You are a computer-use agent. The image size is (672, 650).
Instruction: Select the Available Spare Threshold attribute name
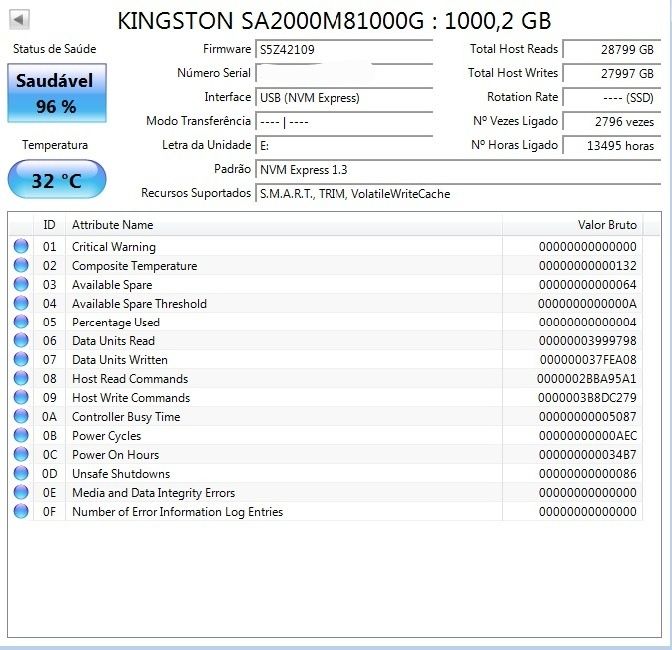click(x=139, y=303)
